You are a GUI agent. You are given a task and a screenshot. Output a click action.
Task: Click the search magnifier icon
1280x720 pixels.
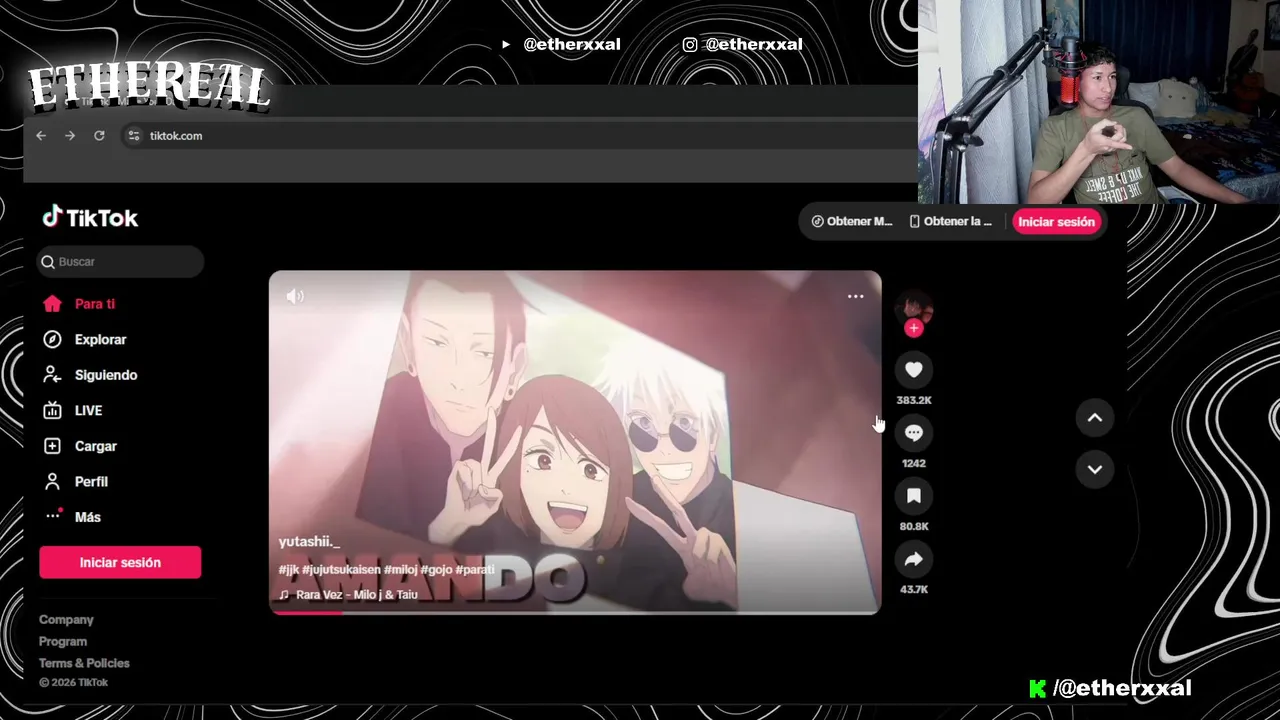click(x=48, y=262)
